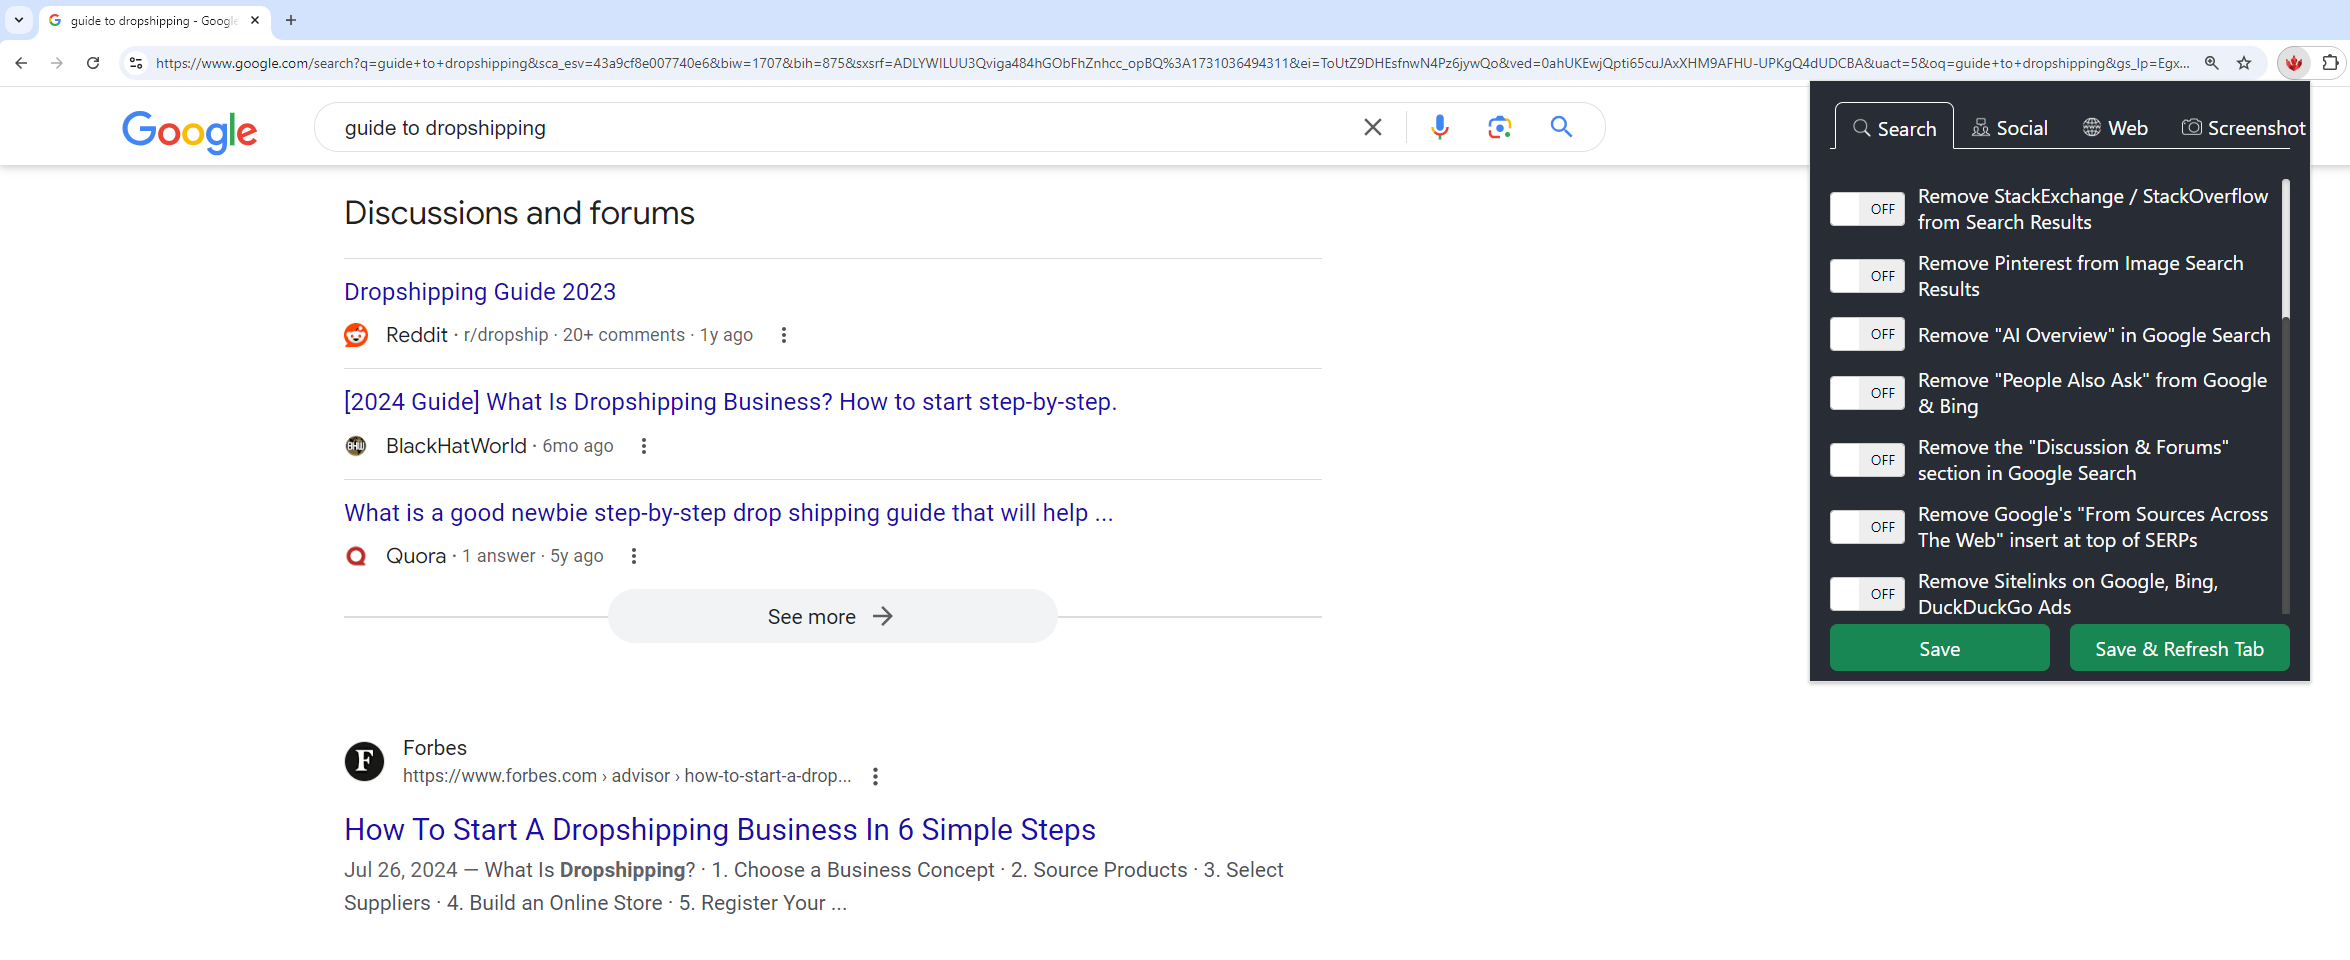
Task: Switch to the Search tab in the extension
Action: tap(1894, 127)
